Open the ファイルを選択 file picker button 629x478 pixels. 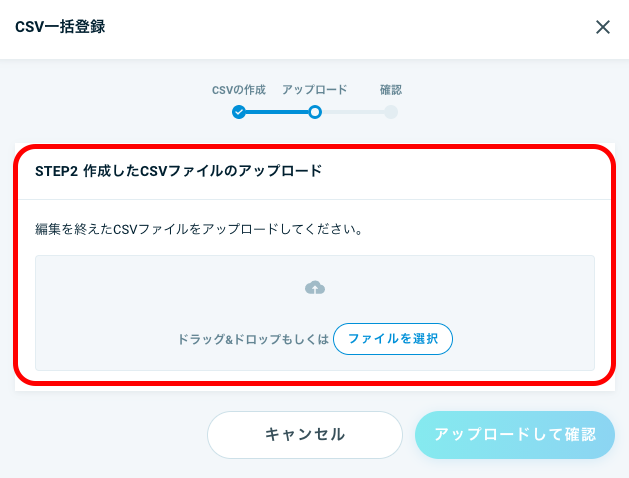[x=393, y=339]
